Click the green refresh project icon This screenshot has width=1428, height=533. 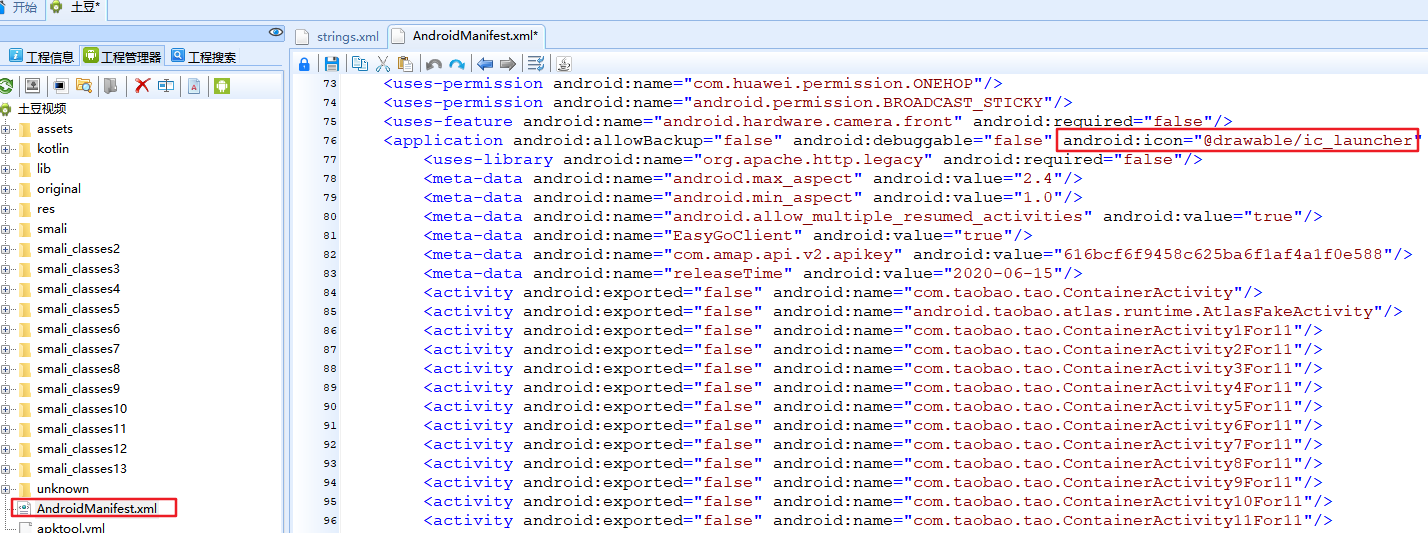(x=6, y=85)
